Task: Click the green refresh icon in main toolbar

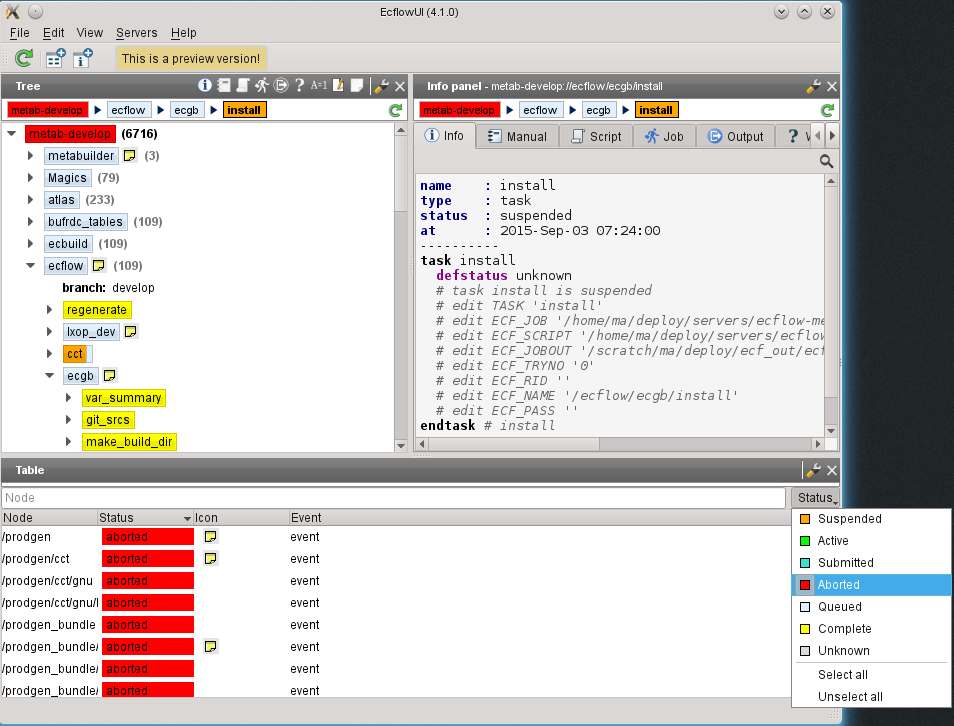Action: [24, 58]
